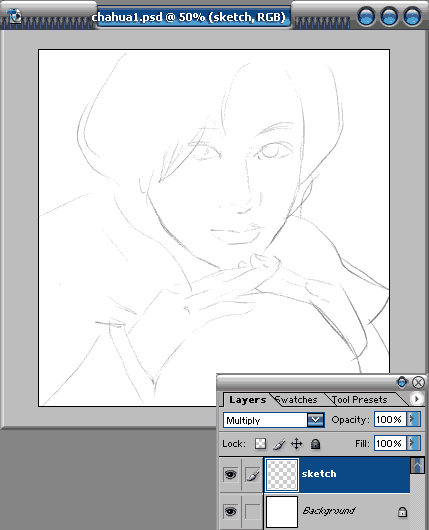Click the lock all padlock icon
The height and width of the screenshot is (530, 429).
[315, 444]
